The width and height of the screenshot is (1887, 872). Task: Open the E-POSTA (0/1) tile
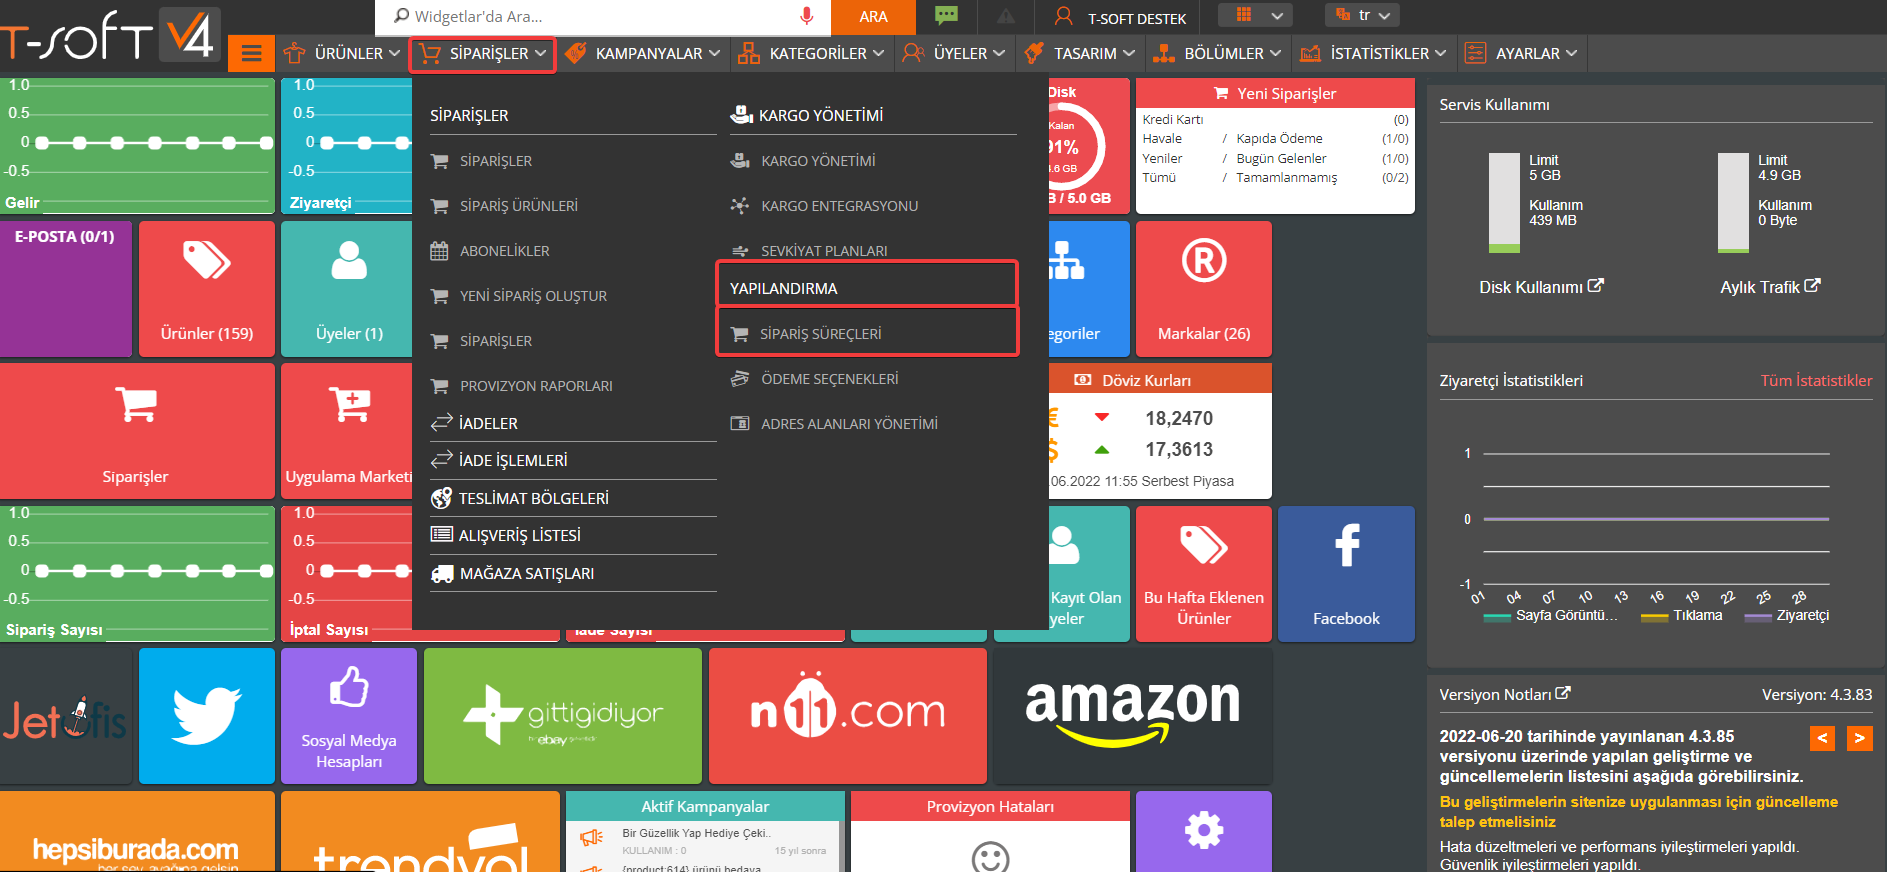[x=66, y=289]
